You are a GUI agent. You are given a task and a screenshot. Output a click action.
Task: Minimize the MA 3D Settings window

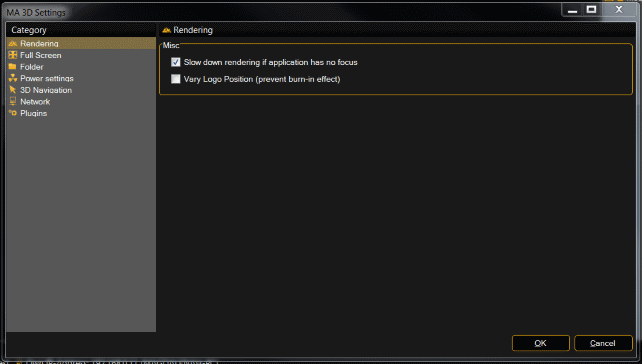coord(572,10)
